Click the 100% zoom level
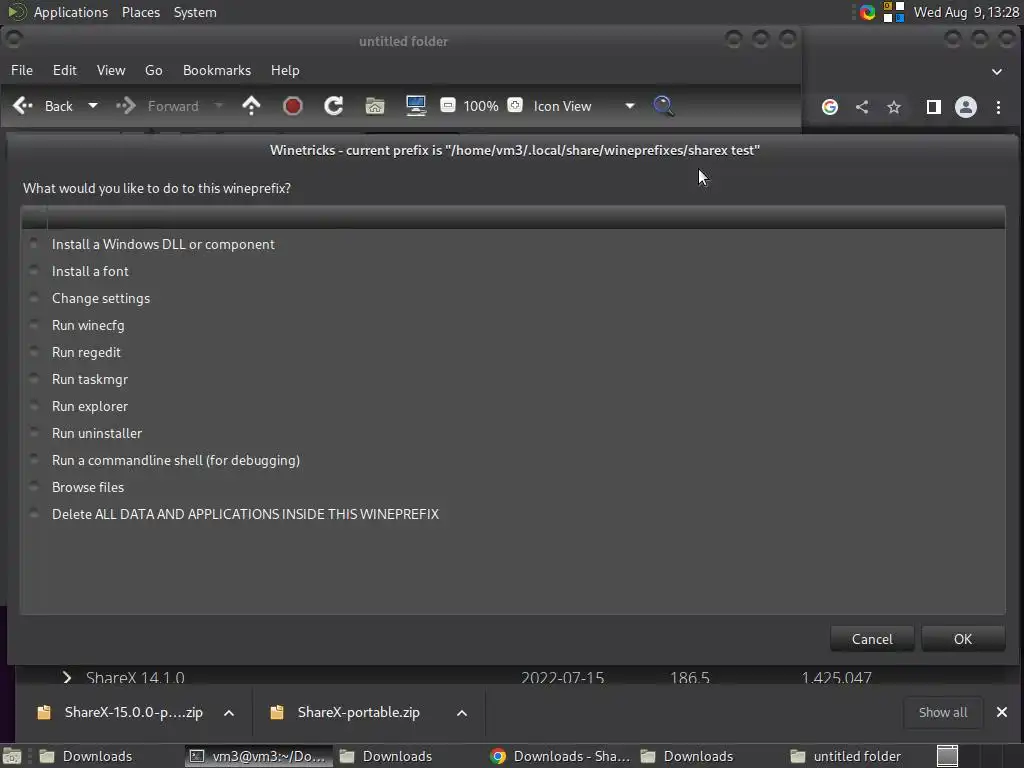The width and height of the screenshot is (1024, 768). (x=481, y=106)
